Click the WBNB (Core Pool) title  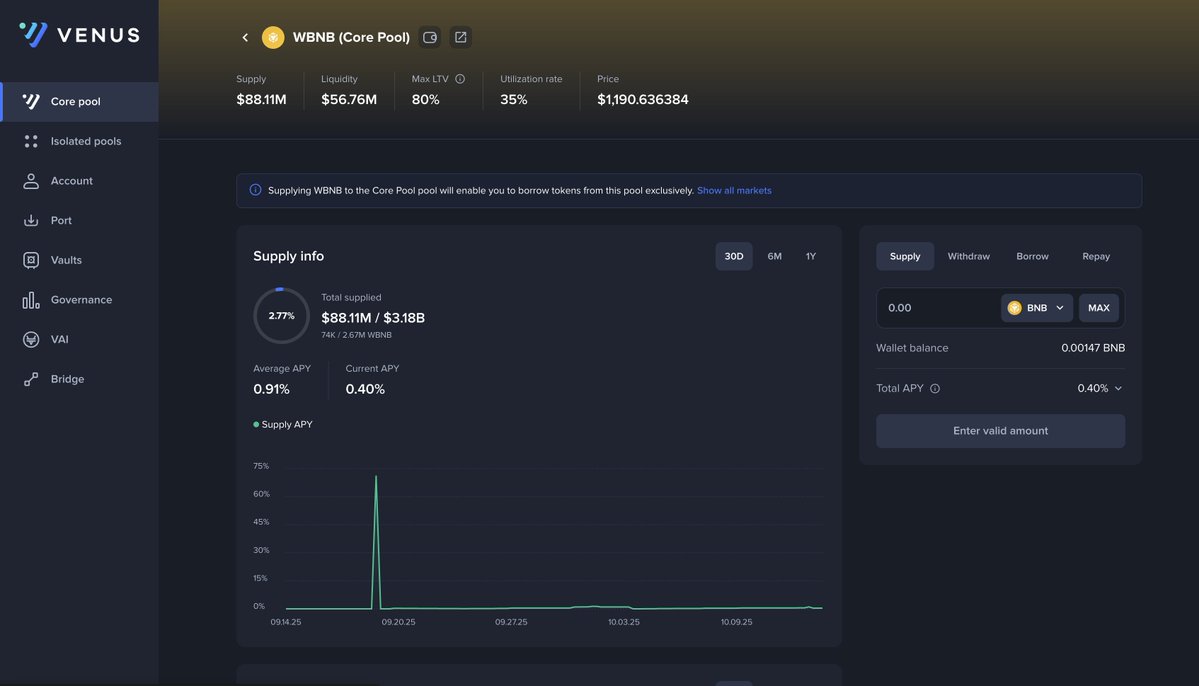click(x=351, y=37)
